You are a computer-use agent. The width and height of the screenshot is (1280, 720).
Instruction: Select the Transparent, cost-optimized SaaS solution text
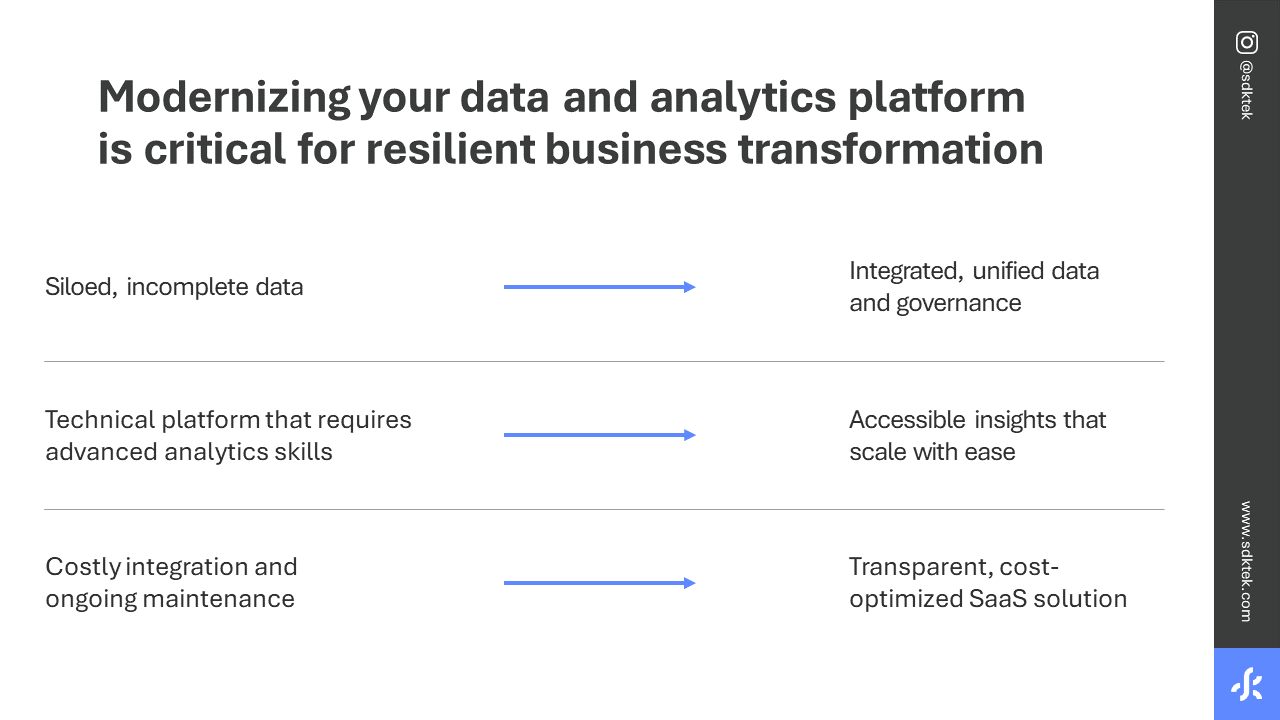point(987,583)
